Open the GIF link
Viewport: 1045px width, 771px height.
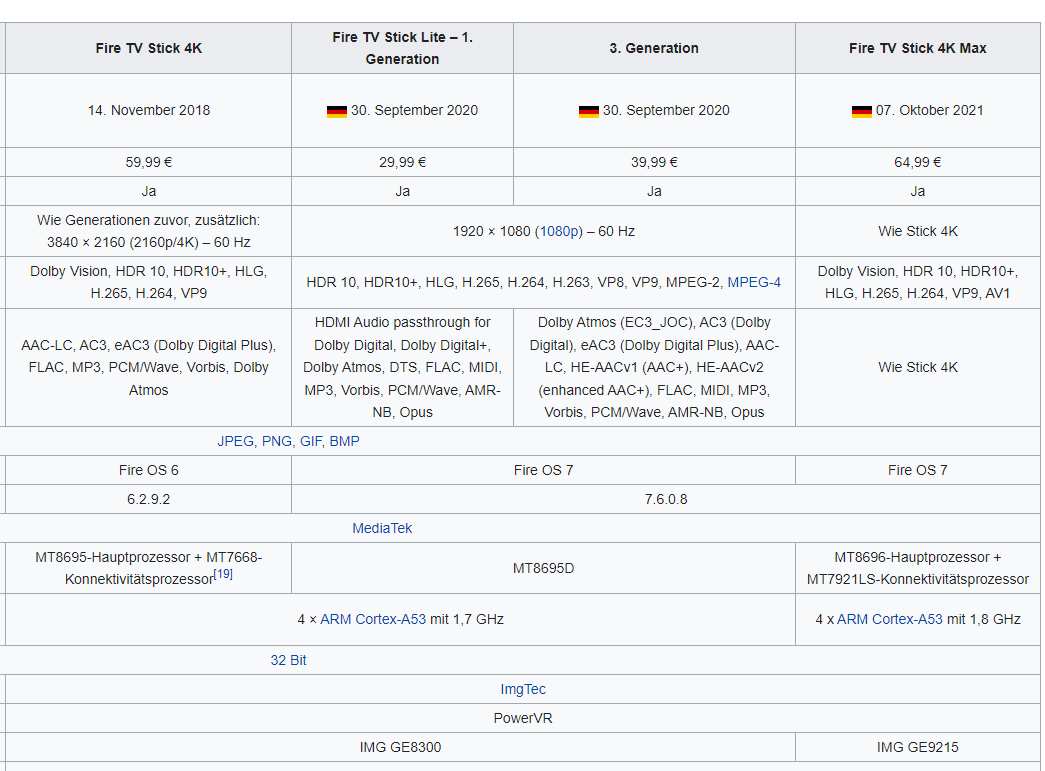(x=311, y=441)
